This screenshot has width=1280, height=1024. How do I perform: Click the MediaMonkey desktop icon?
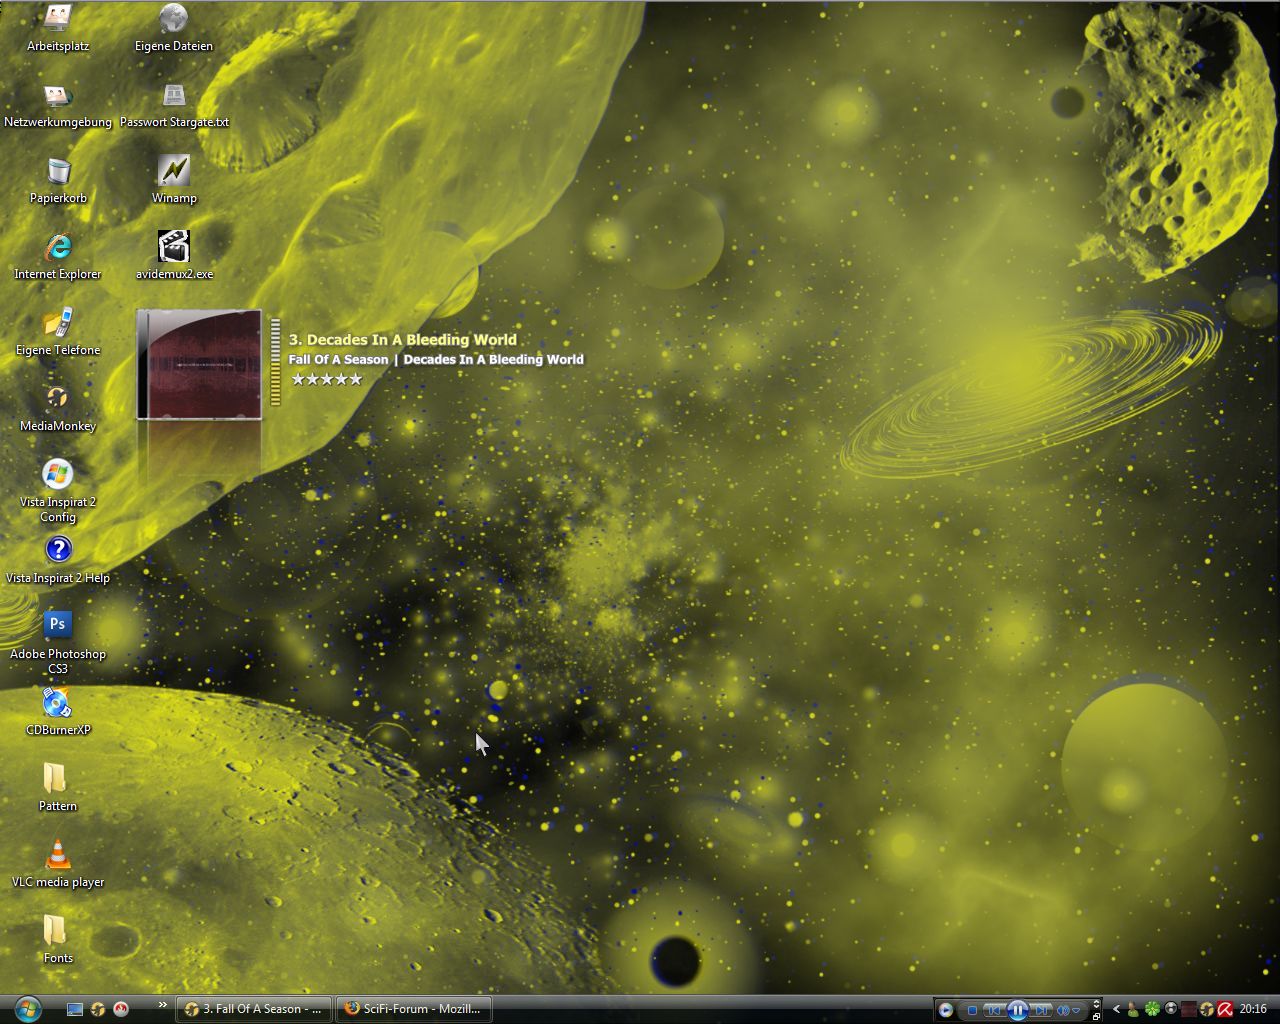click(x=57, y=399)
